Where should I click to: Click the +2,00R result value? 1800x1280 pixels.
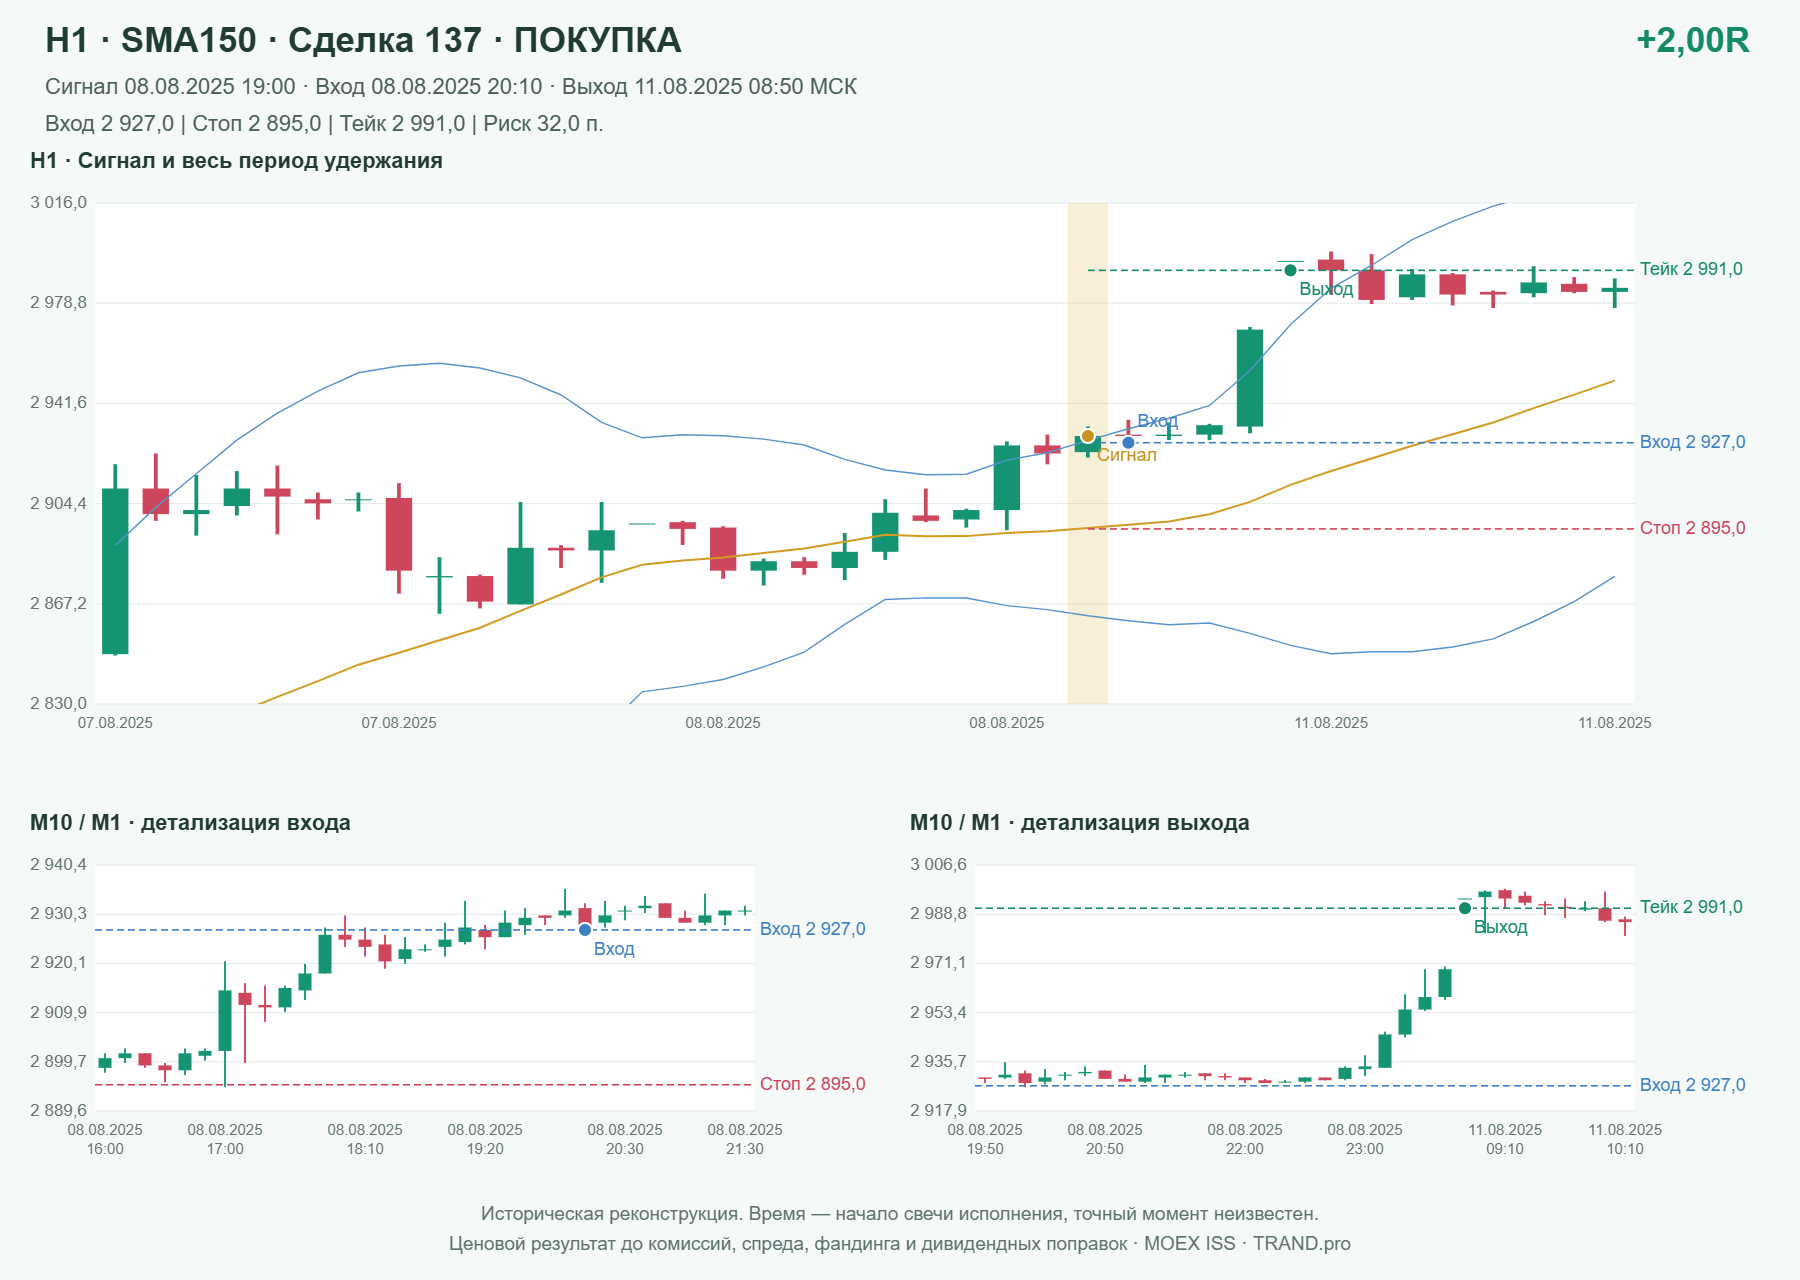[x=1693, y=40]
